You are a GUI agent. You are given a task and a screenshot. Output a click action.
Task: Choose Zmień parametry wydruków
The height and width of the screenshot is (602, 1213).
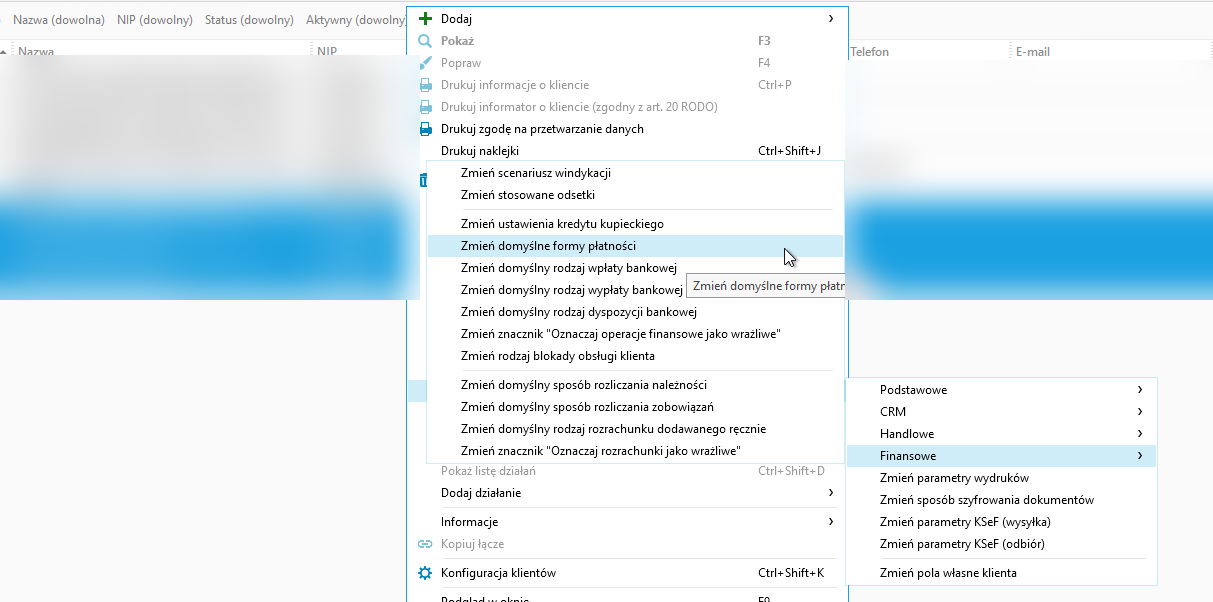click(1001, 478)
